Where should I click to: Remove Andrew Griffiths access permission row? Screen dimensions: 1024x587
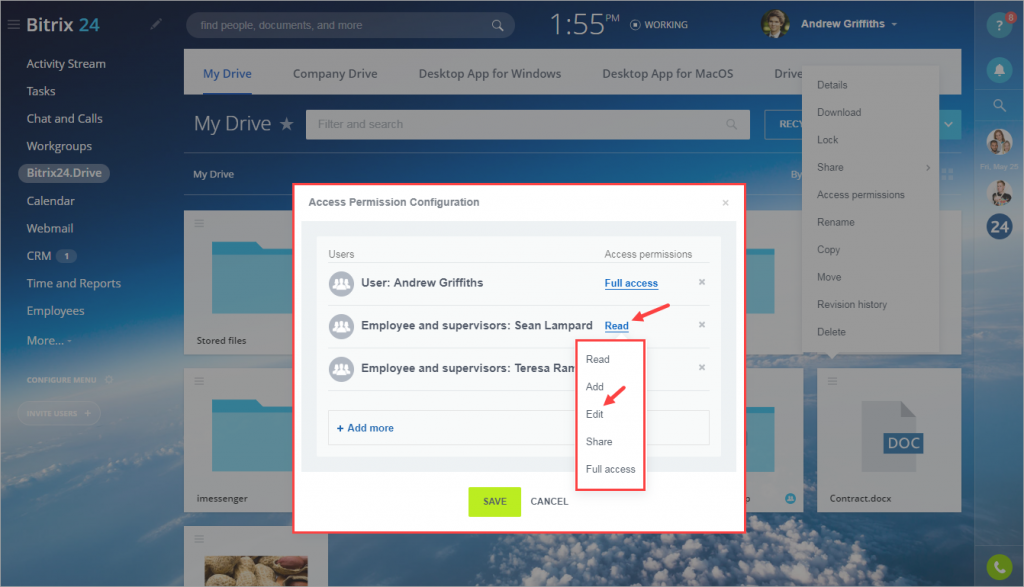[702, 282]
